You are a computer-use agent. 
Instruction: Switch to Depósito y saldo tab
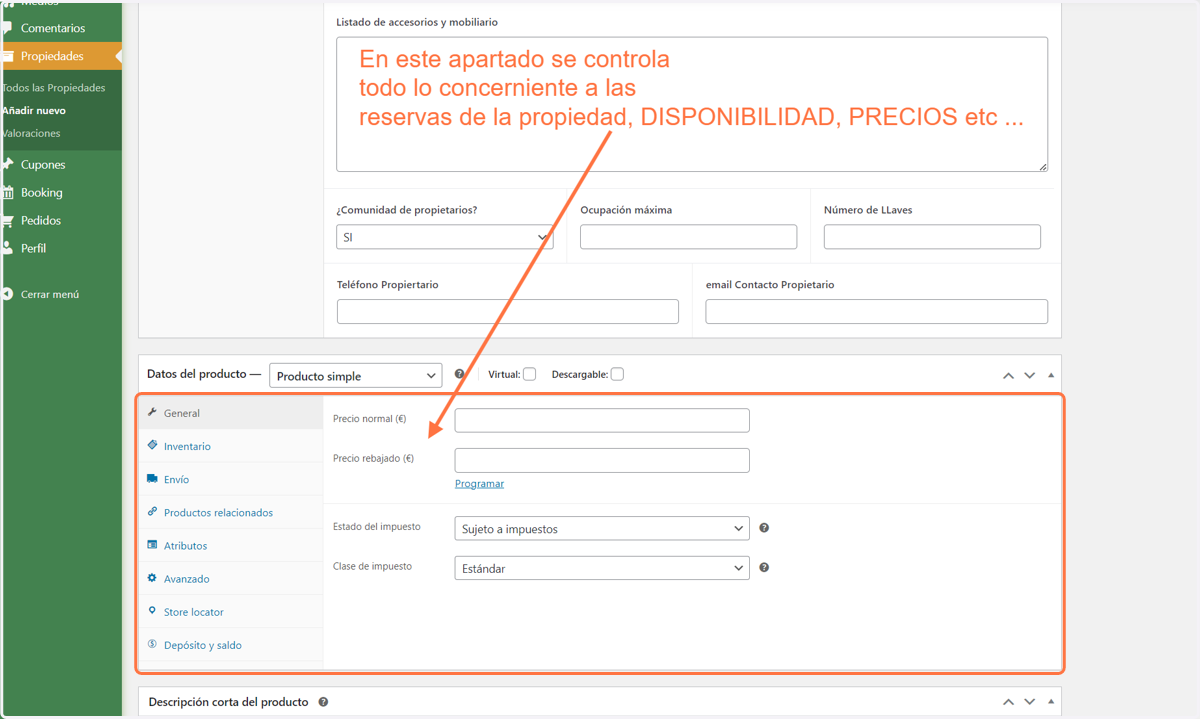click(231, 644)
